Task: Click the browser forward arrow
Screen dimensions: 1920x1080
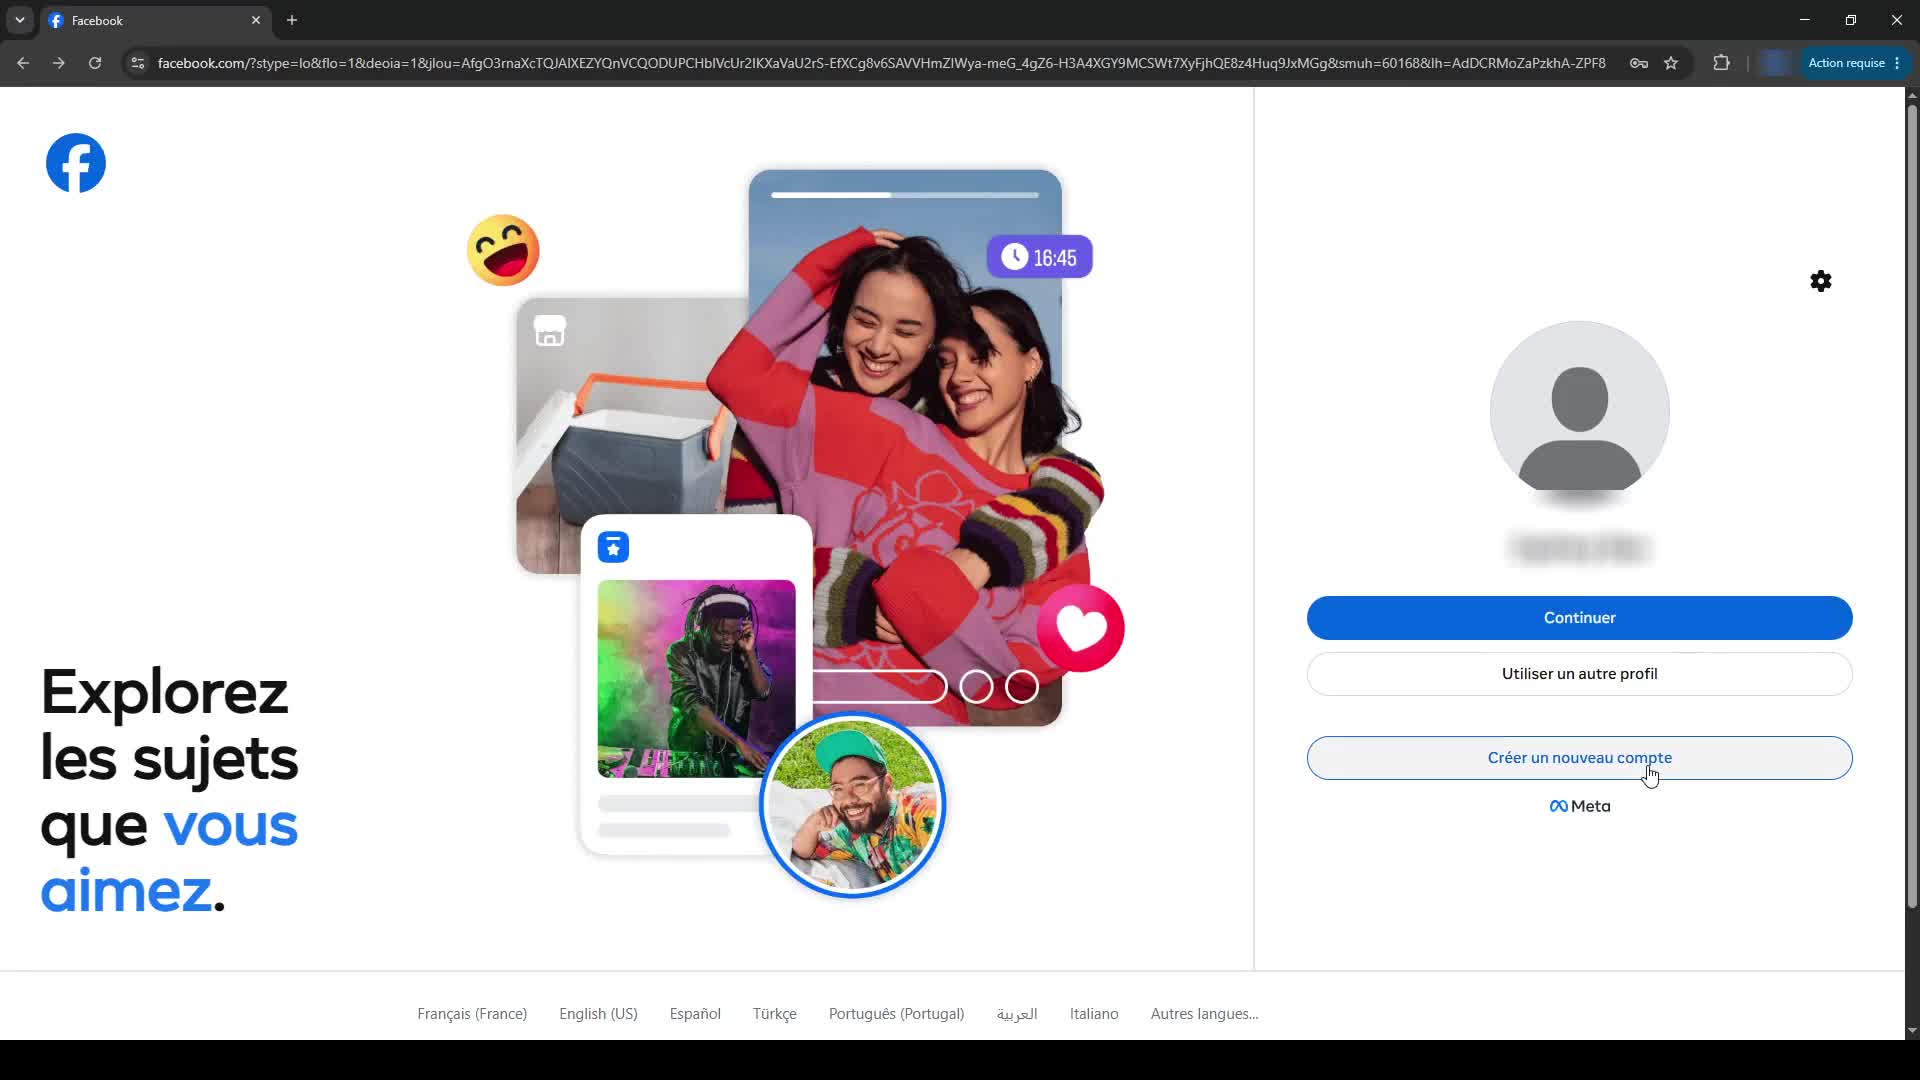Action: coord(59,63)
